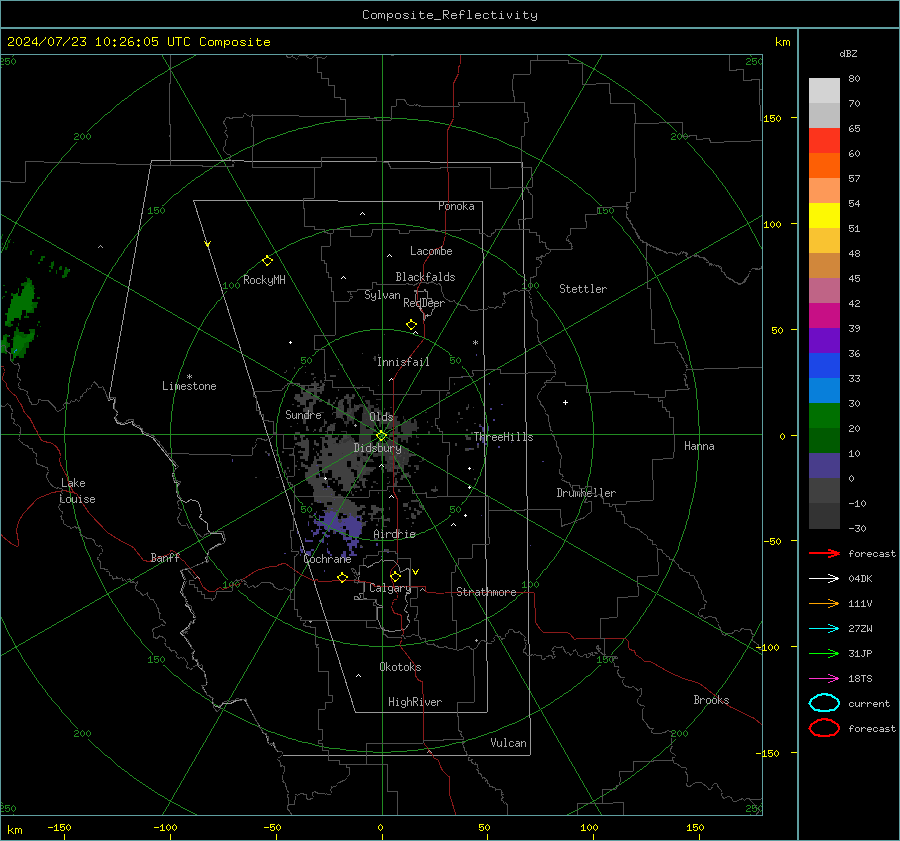Click the dBZ legend heading

[848, 54]
